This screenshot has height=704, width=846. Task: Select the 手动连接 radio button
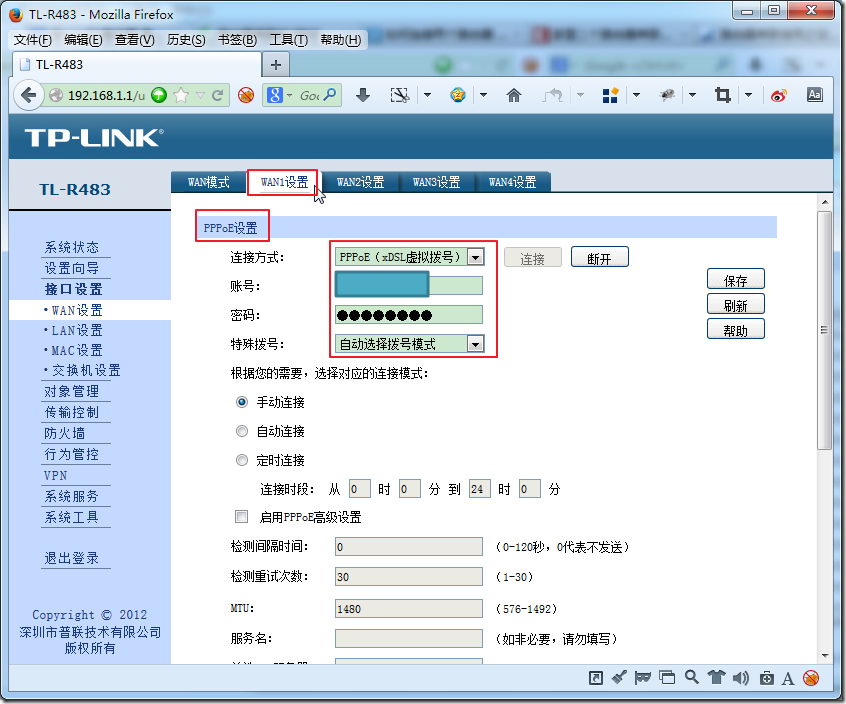242,402
